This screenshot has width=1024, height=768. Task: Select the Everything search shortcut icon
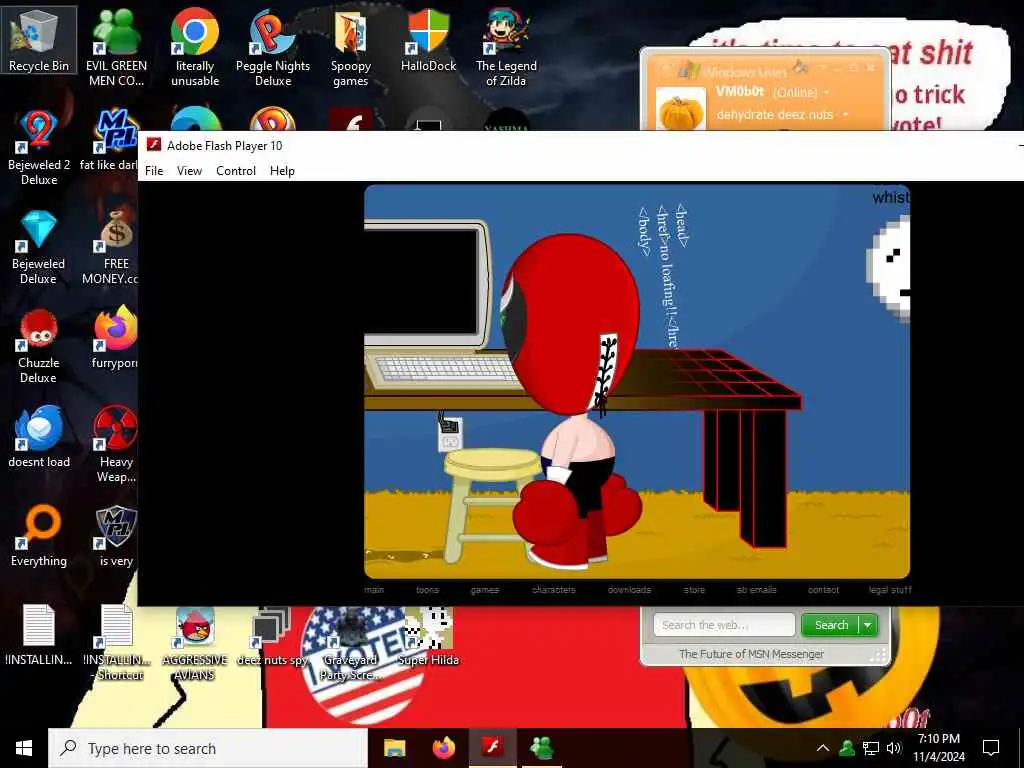click(x=39, y=536)
